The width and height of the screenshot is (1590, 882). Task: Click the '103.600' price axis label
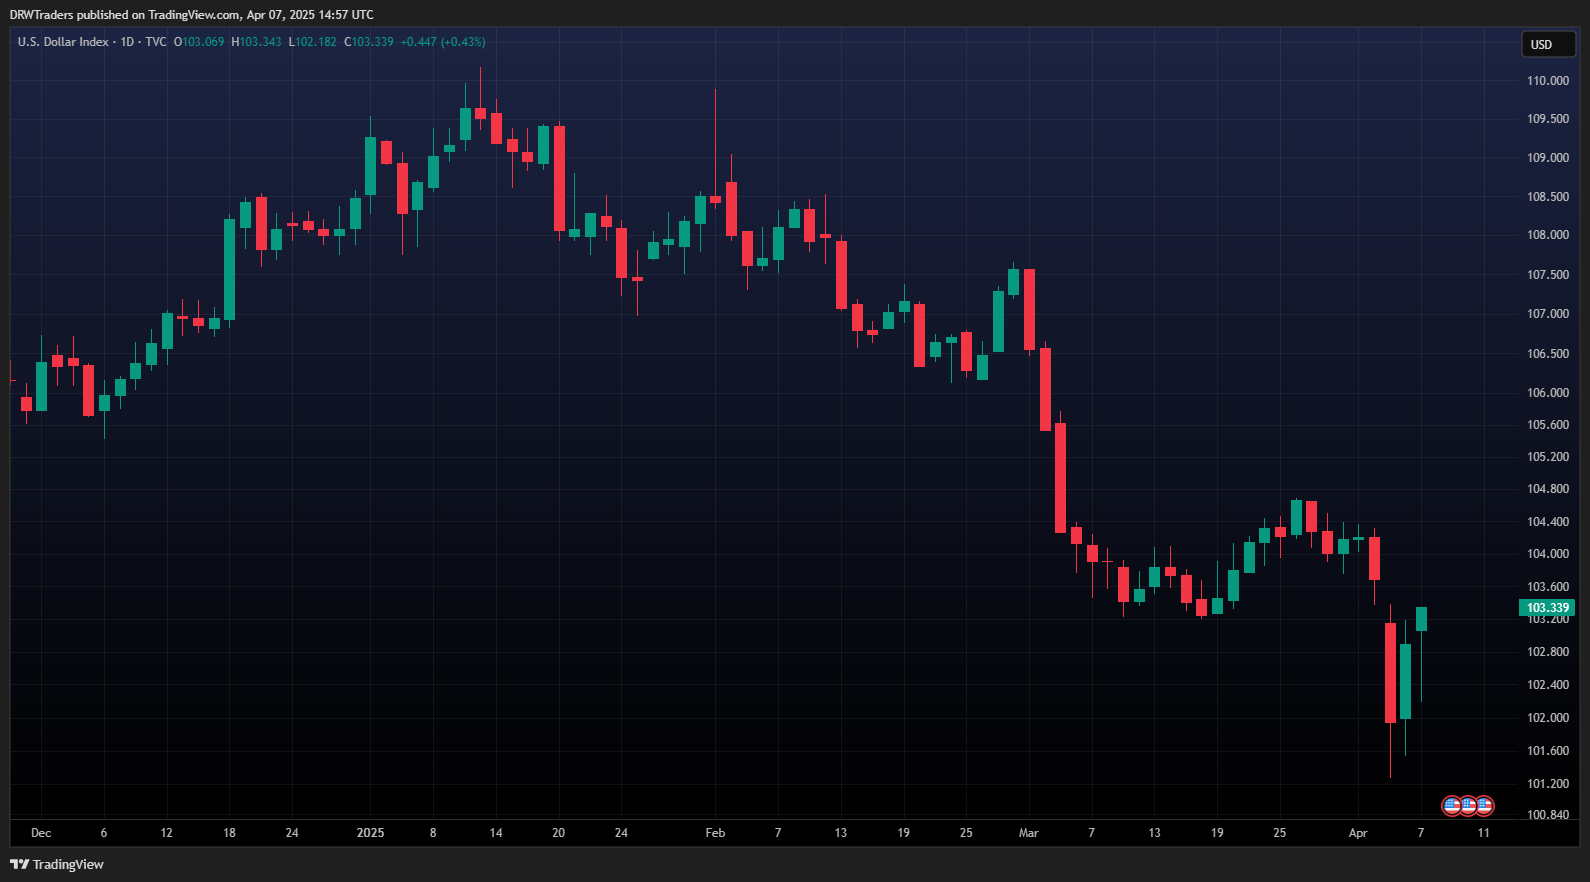1547,587
